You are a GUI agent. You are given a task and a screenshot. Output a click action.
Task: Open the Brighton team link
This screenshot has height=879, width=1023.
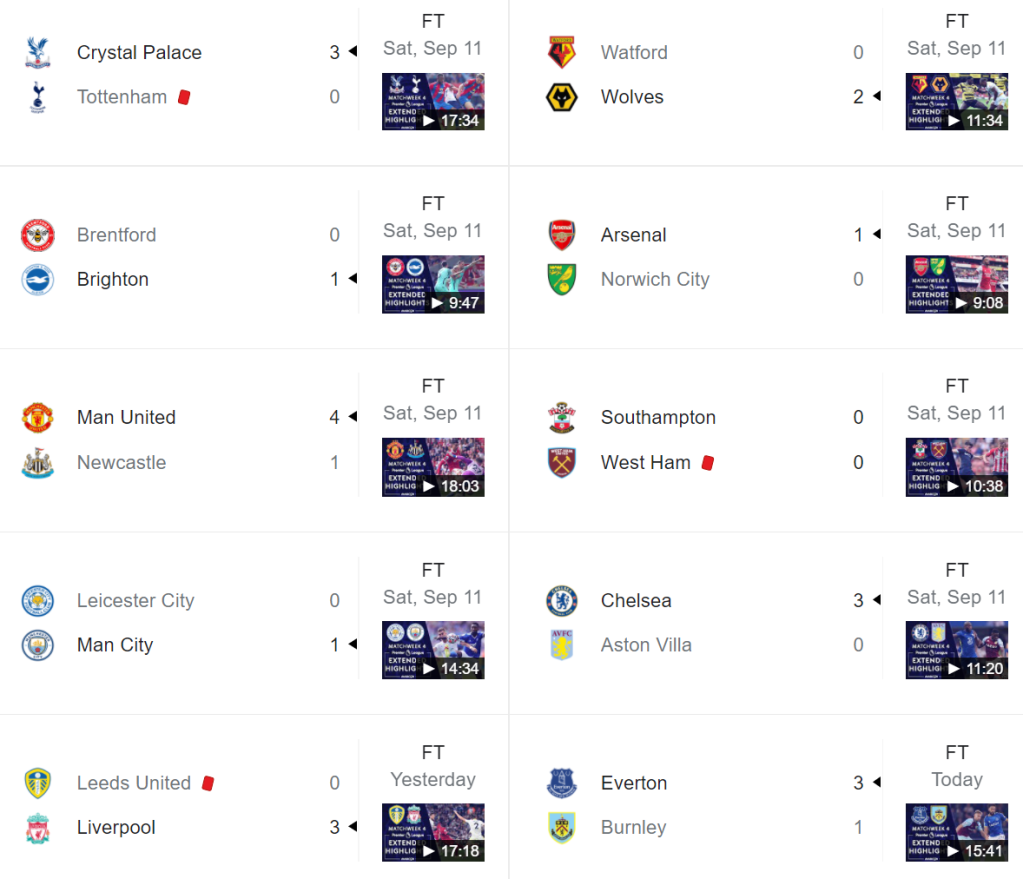click(x=112, y=280)
